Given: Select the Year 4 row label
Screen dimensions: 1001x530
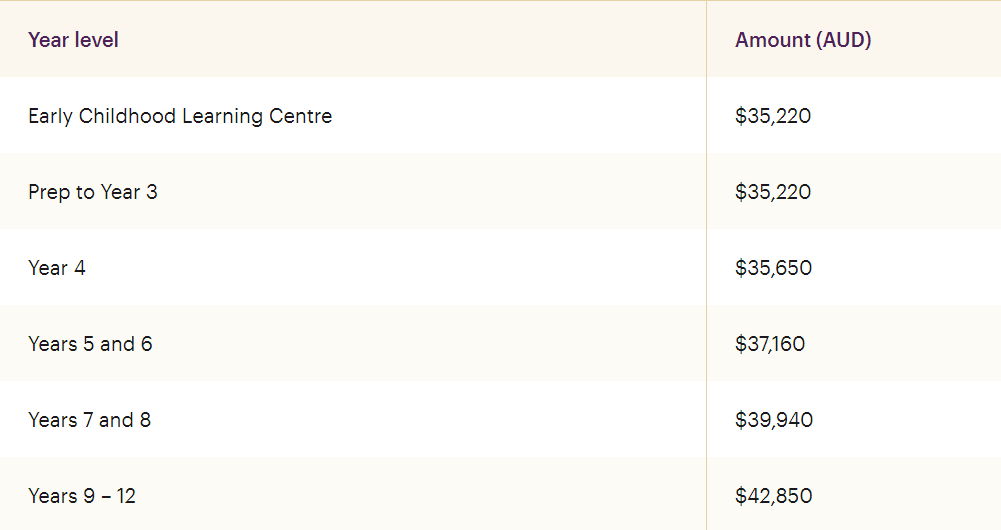Looking at the screenshot, I should click(x=57, y=268).
